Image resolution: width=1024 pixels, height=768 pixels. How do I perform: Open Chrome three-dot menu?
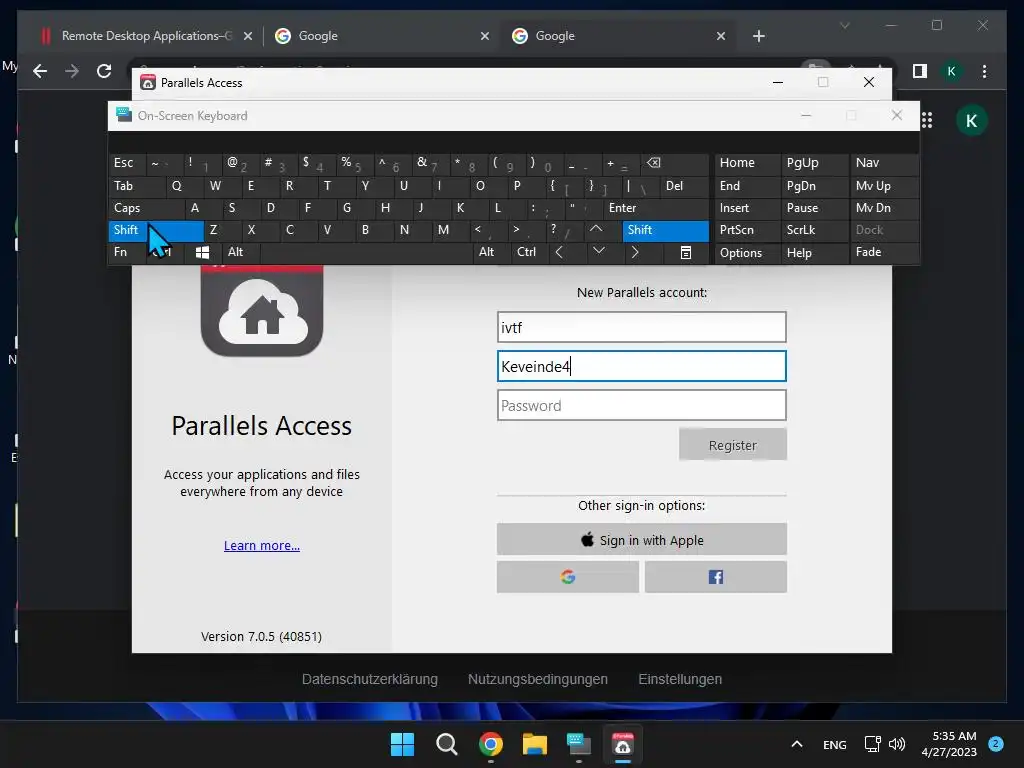(x=984, y=71)
